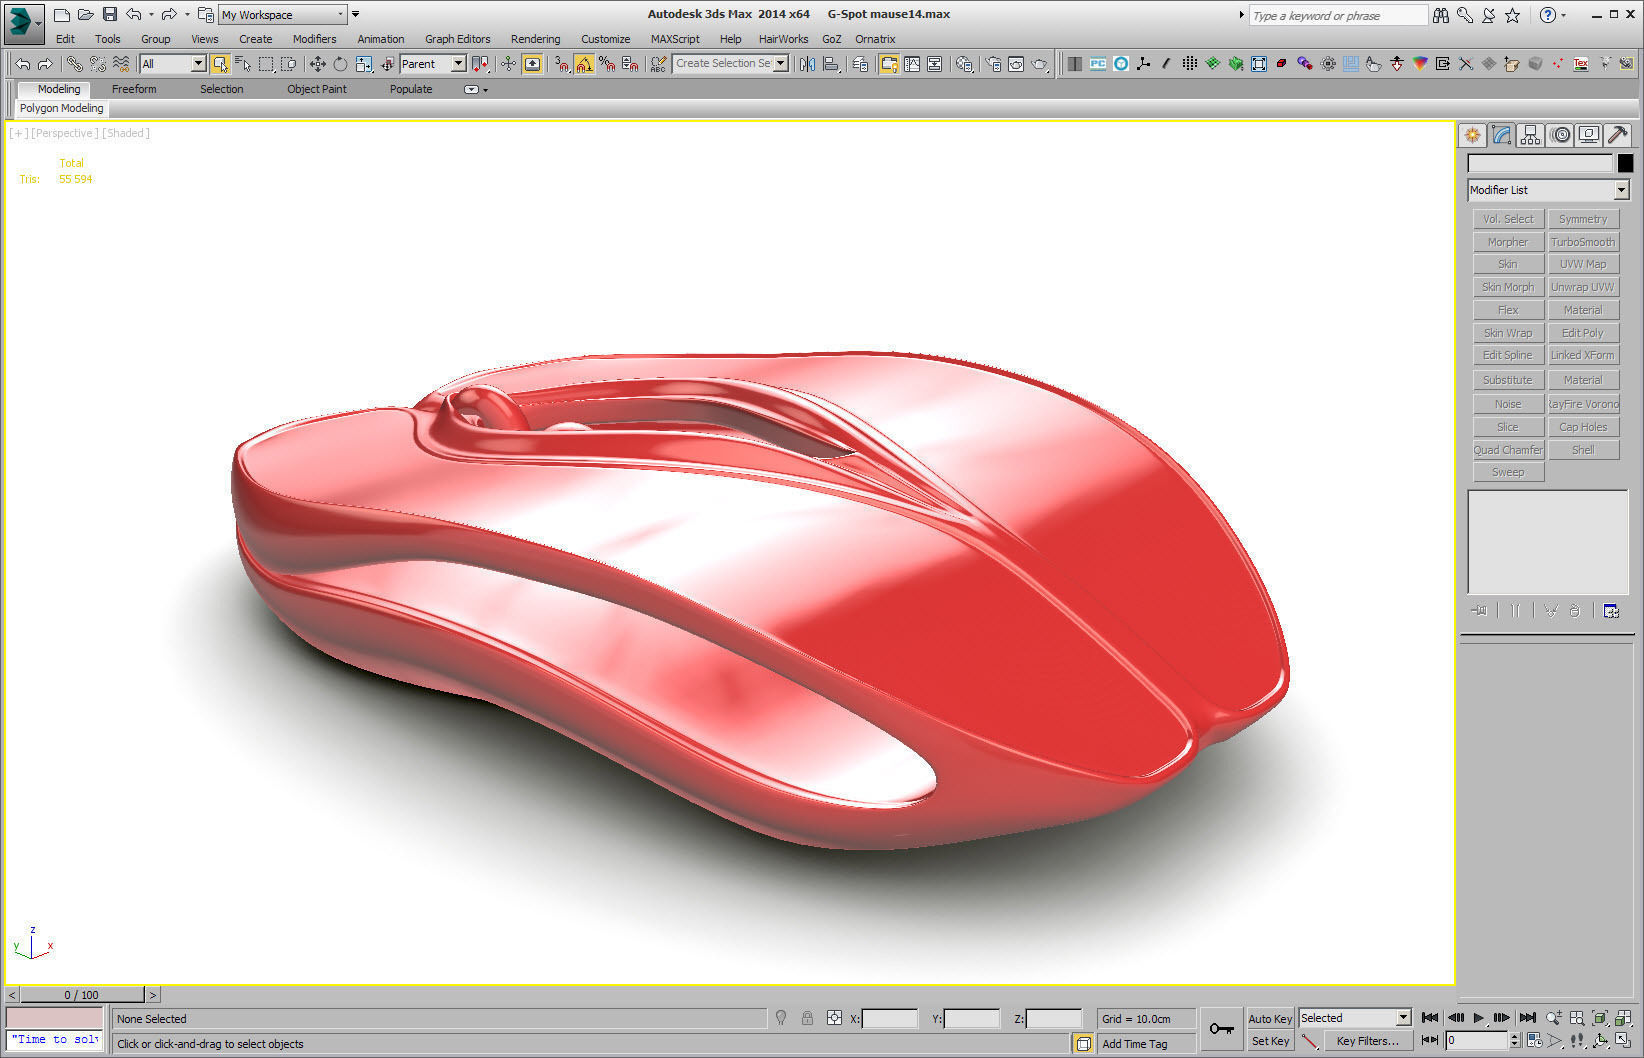Choose the Select and Move tool

(x=317, y=64)
